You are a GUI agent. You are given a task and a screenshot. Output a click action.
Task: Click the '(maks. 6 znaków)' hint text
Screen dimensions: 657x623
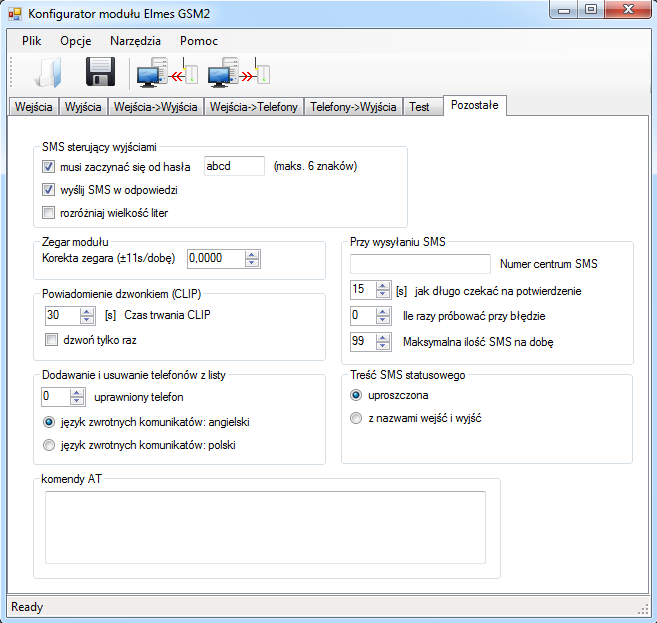pyautogui.click(x=315, y=166)
